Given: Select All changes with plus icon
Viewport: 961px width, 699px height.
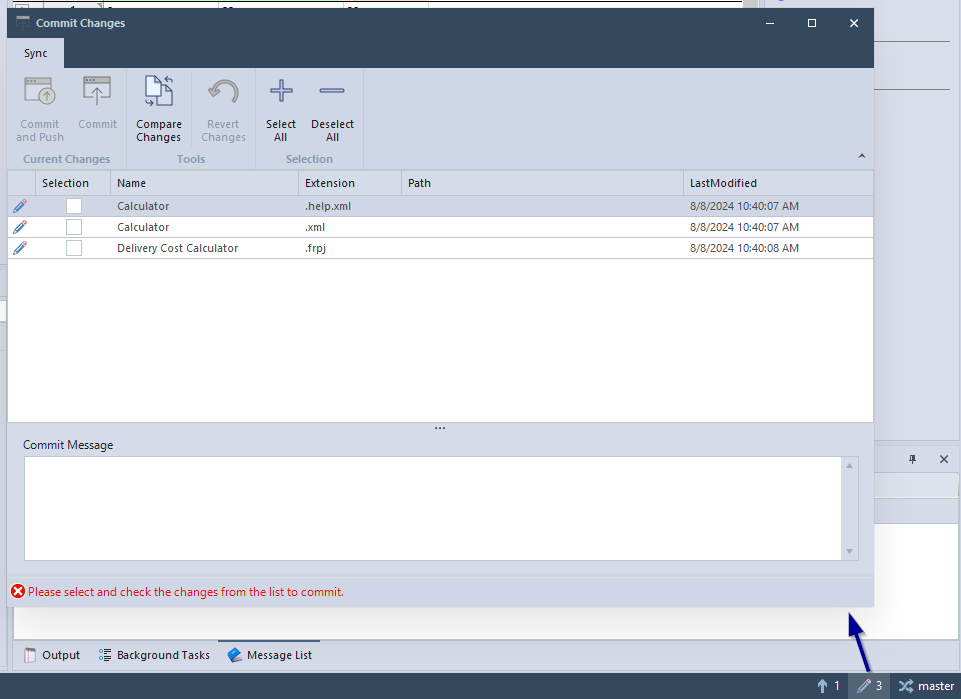Looking at the screenshot, I should [281, 91].
